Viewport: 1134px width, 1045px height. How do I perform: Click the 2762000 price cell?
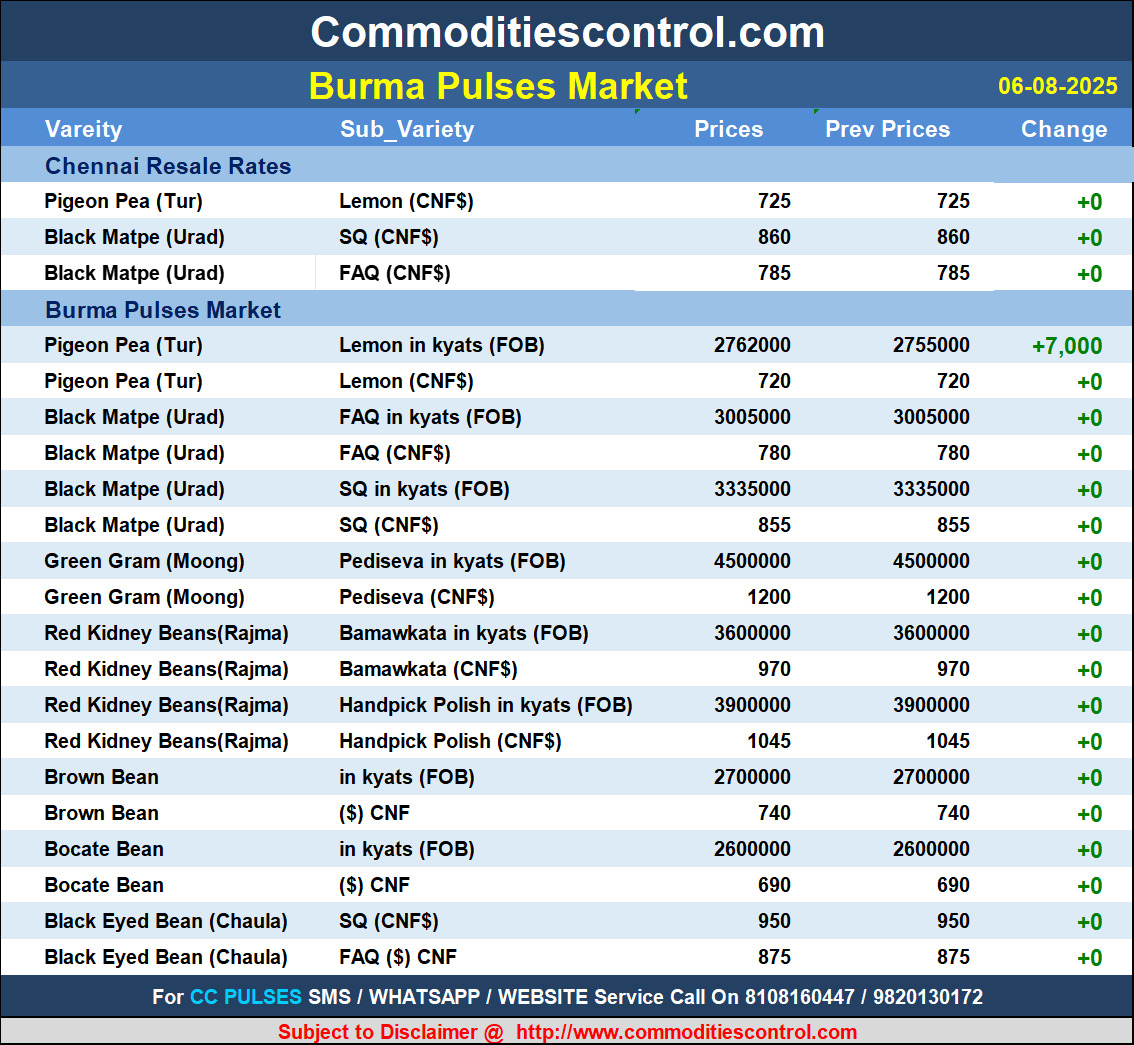[x=752, y=345]
